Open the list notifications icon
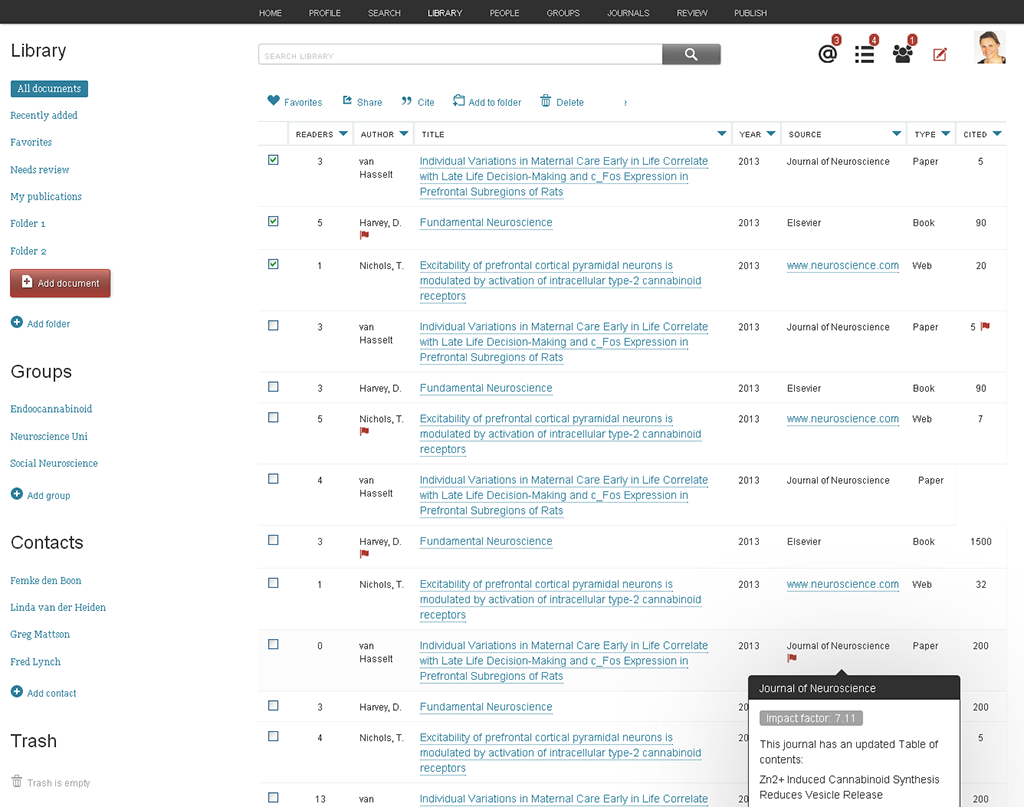This screenshot has width=1024, height=807. coord(865,54)
